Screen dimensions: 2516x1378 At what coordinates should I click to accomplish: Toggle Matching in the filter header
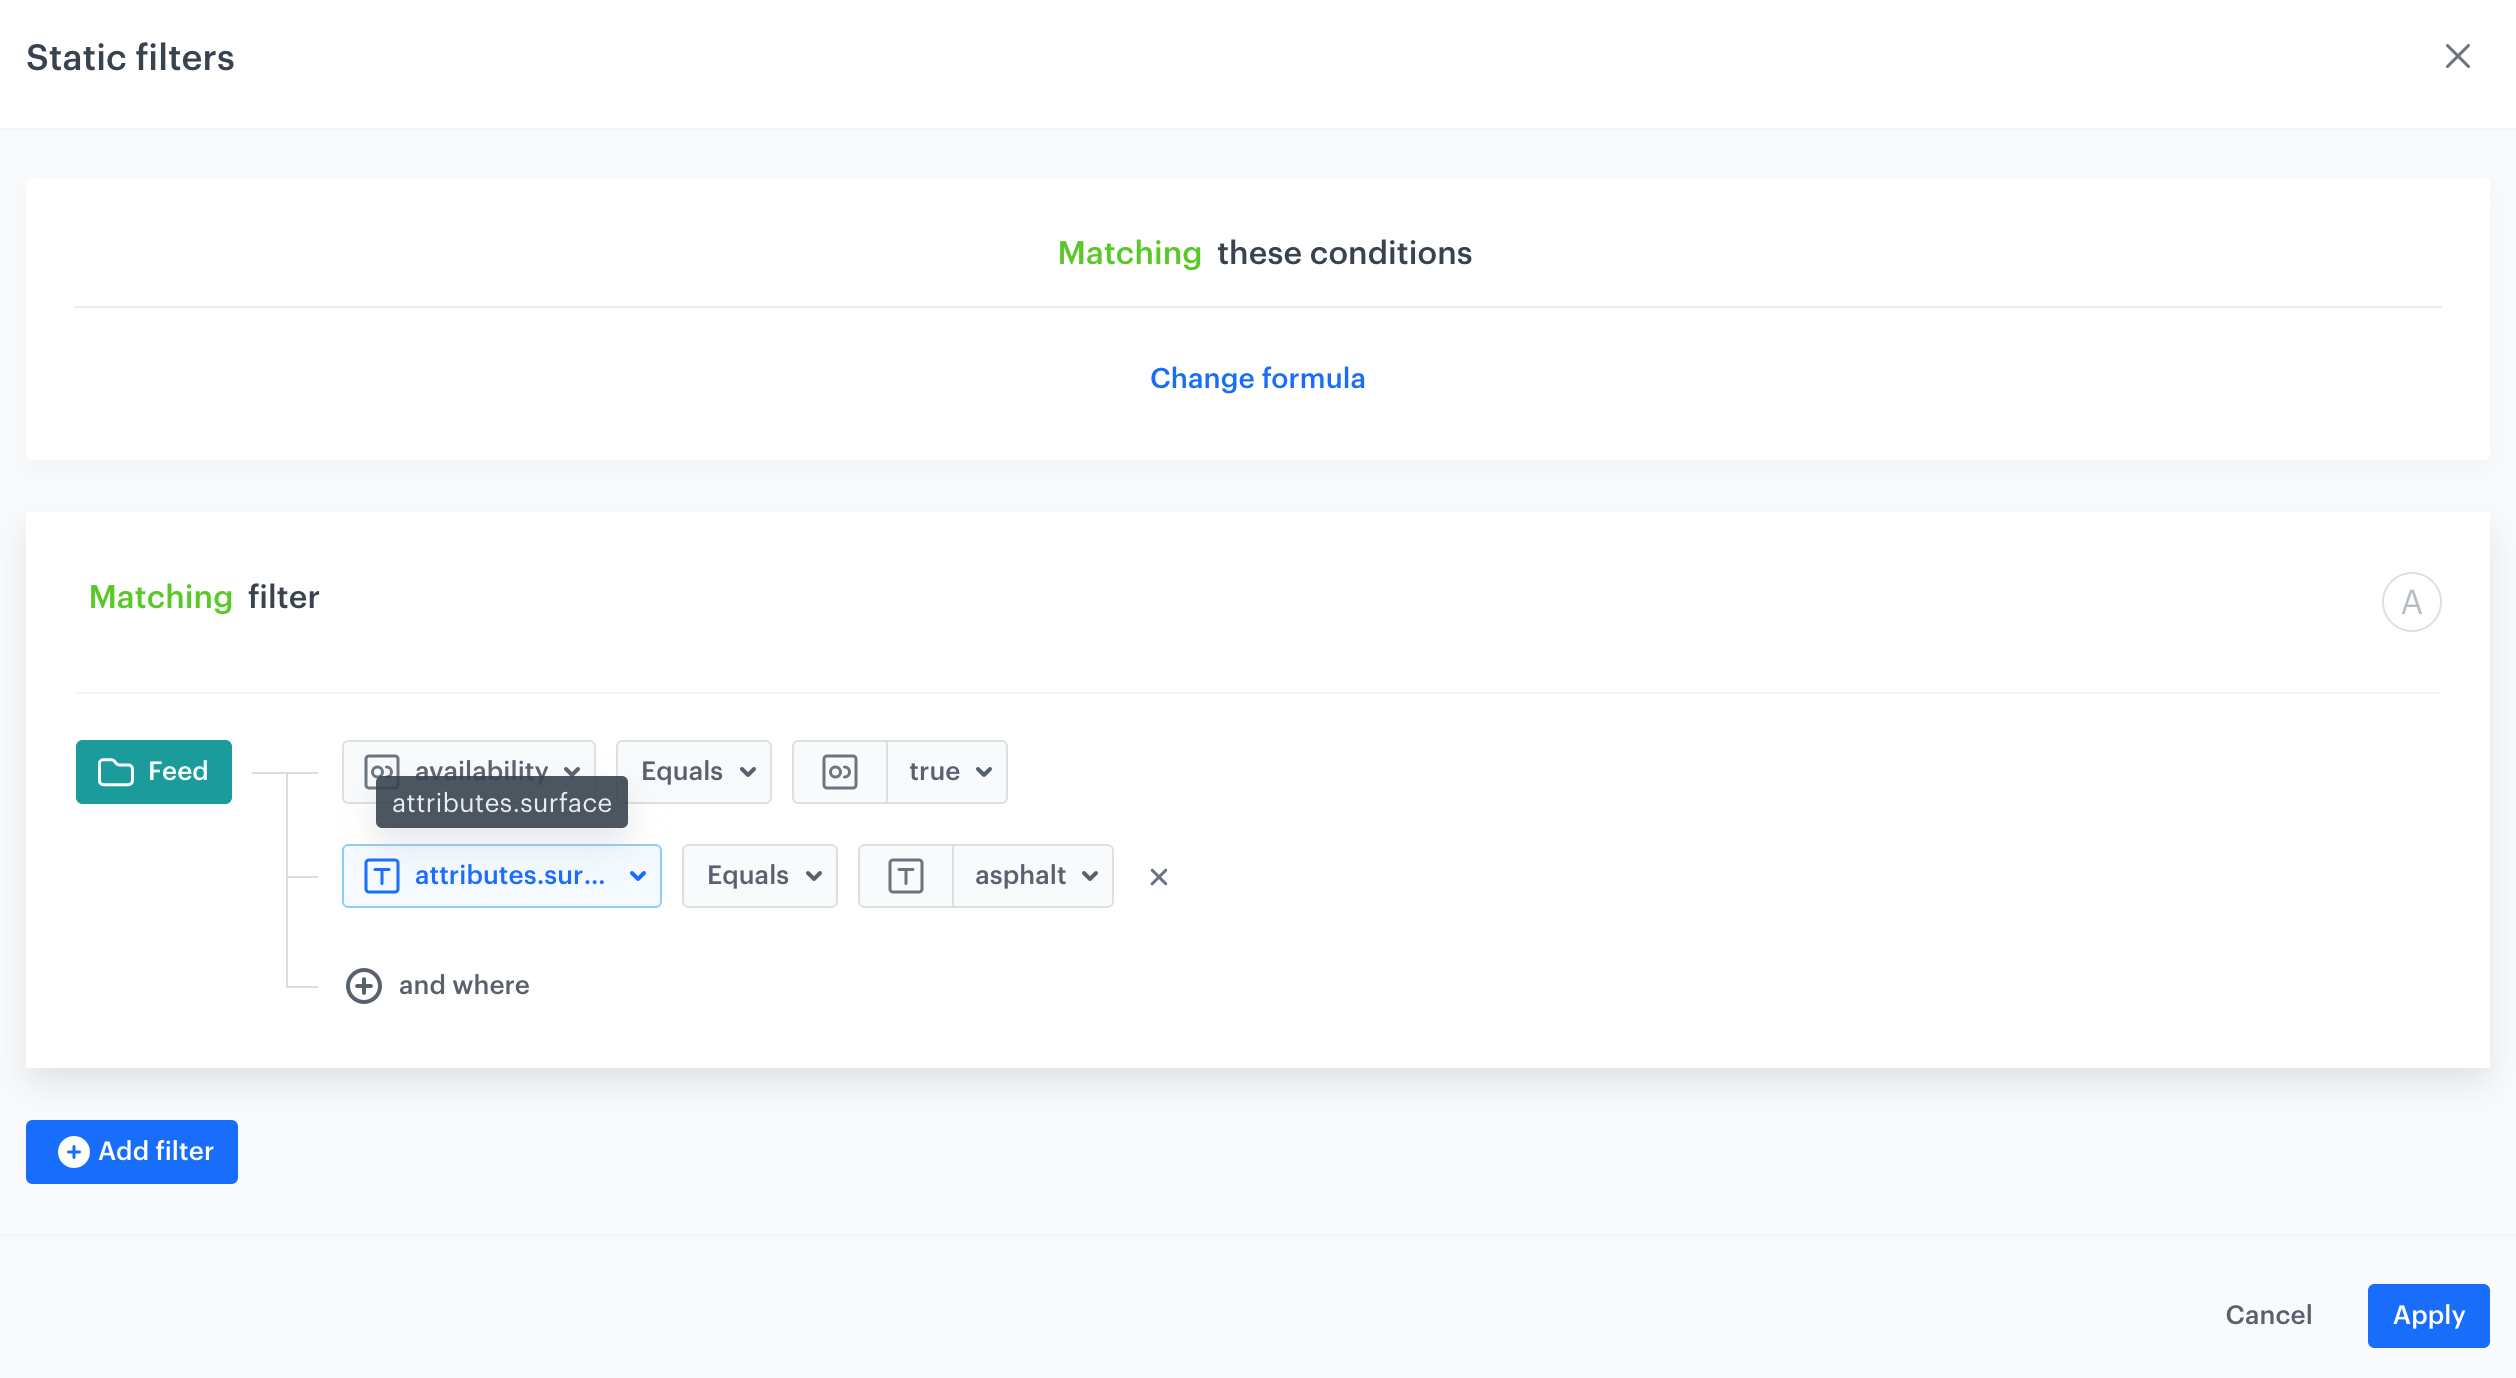(160, 597)
